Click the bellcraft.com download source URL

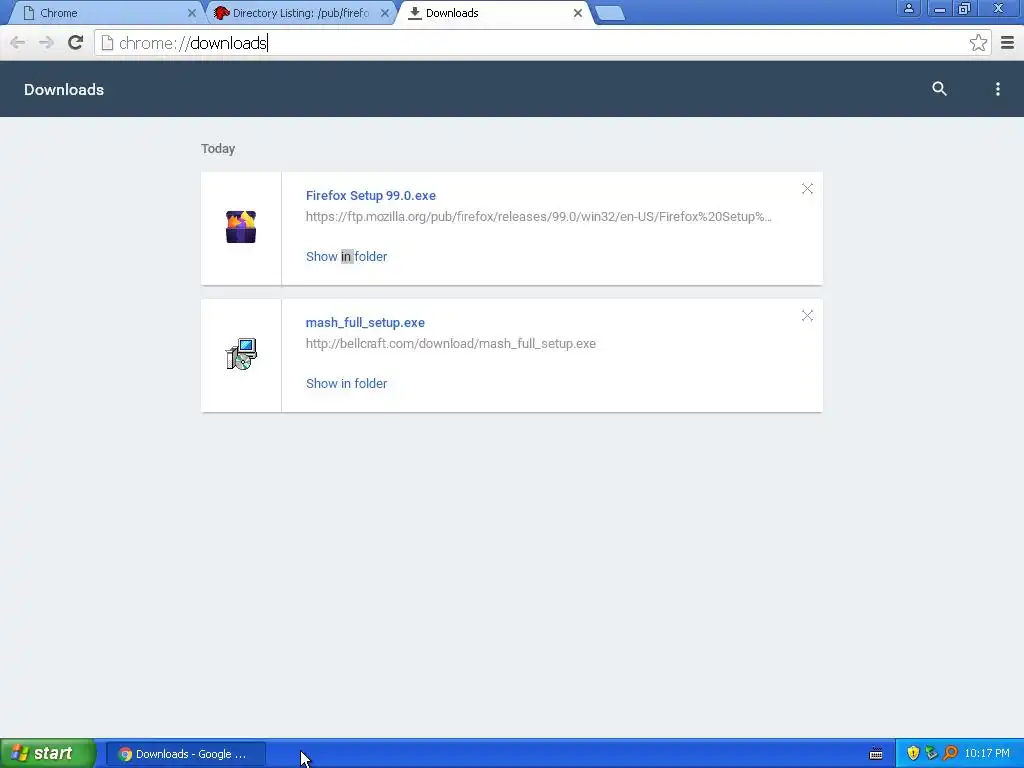click(451, 344)
